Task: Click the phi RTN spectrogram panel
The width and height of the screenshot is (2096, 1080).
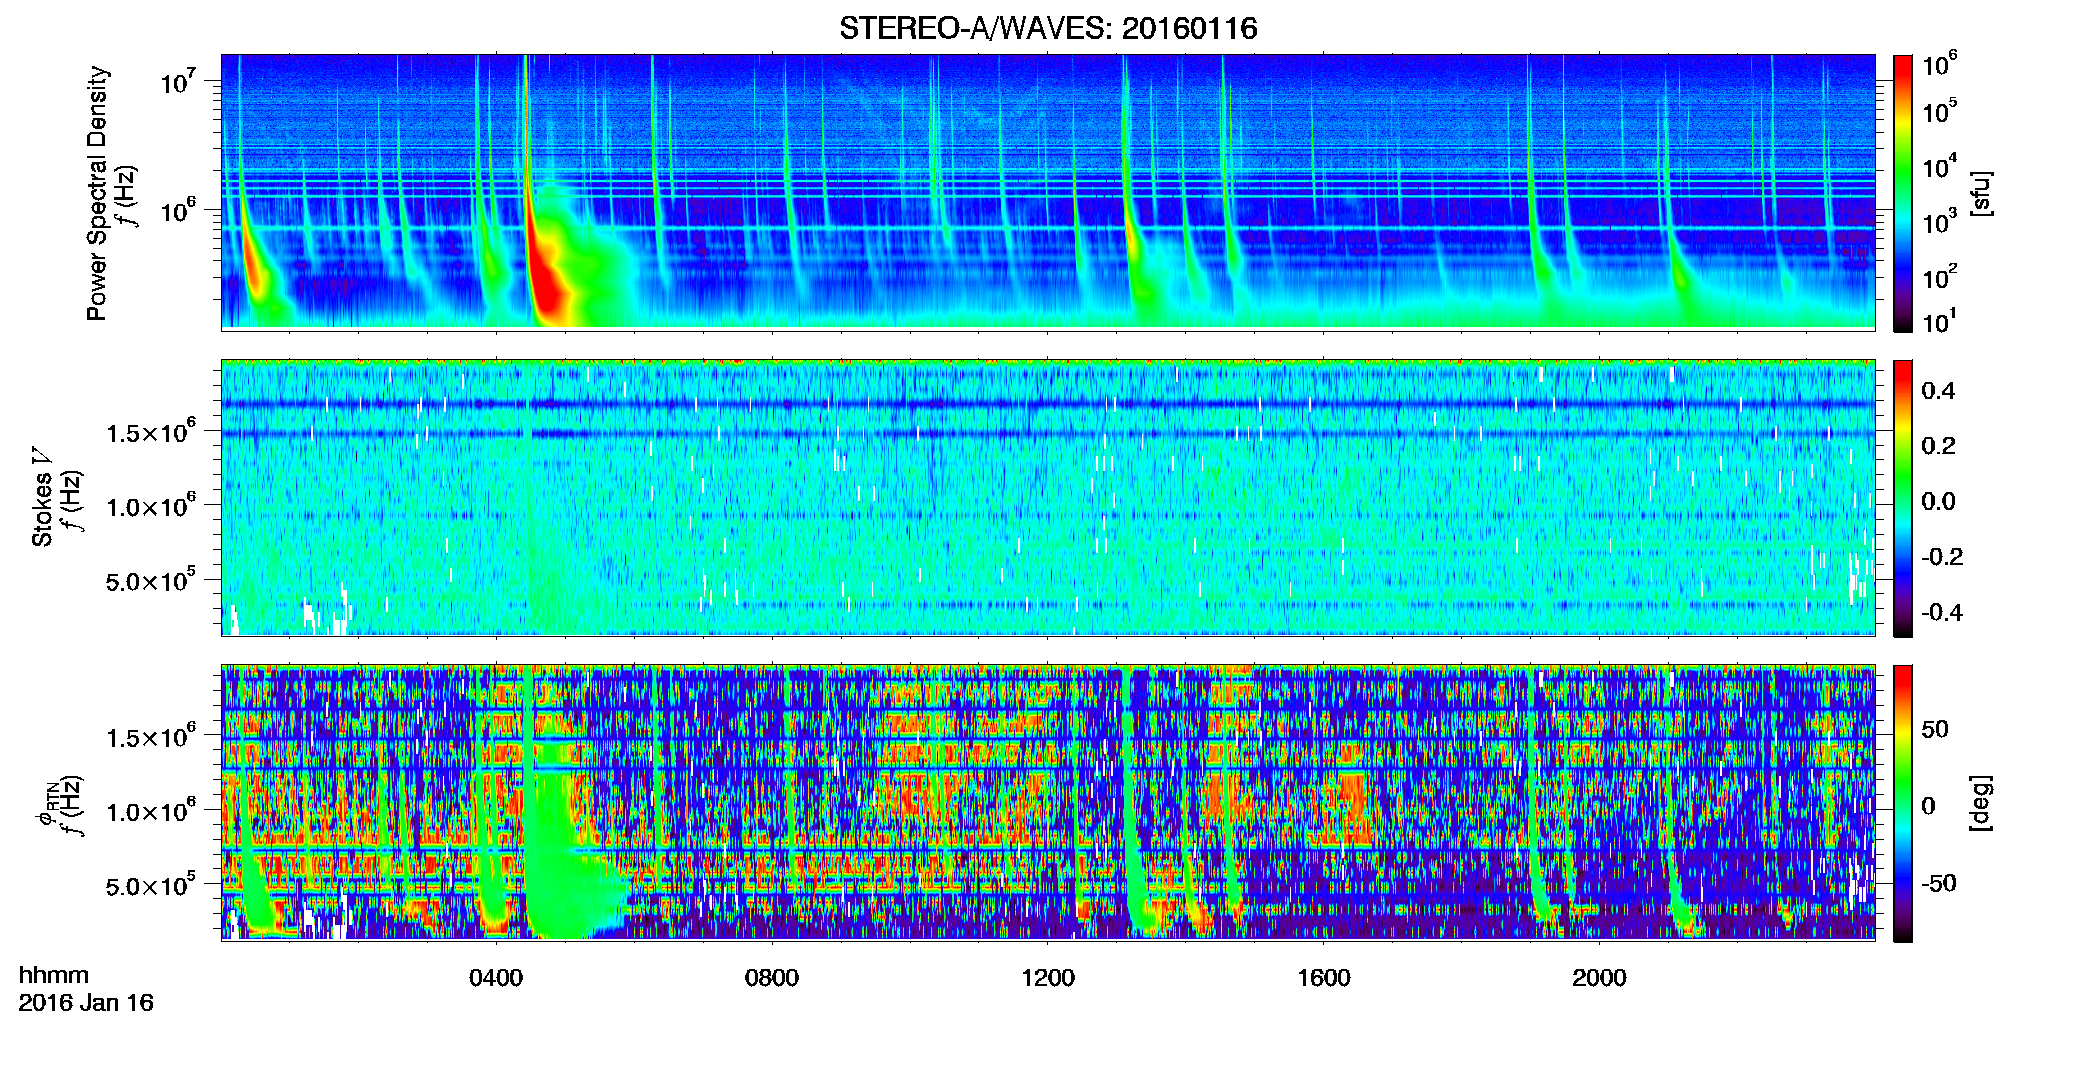Action: coord(1048,802)
